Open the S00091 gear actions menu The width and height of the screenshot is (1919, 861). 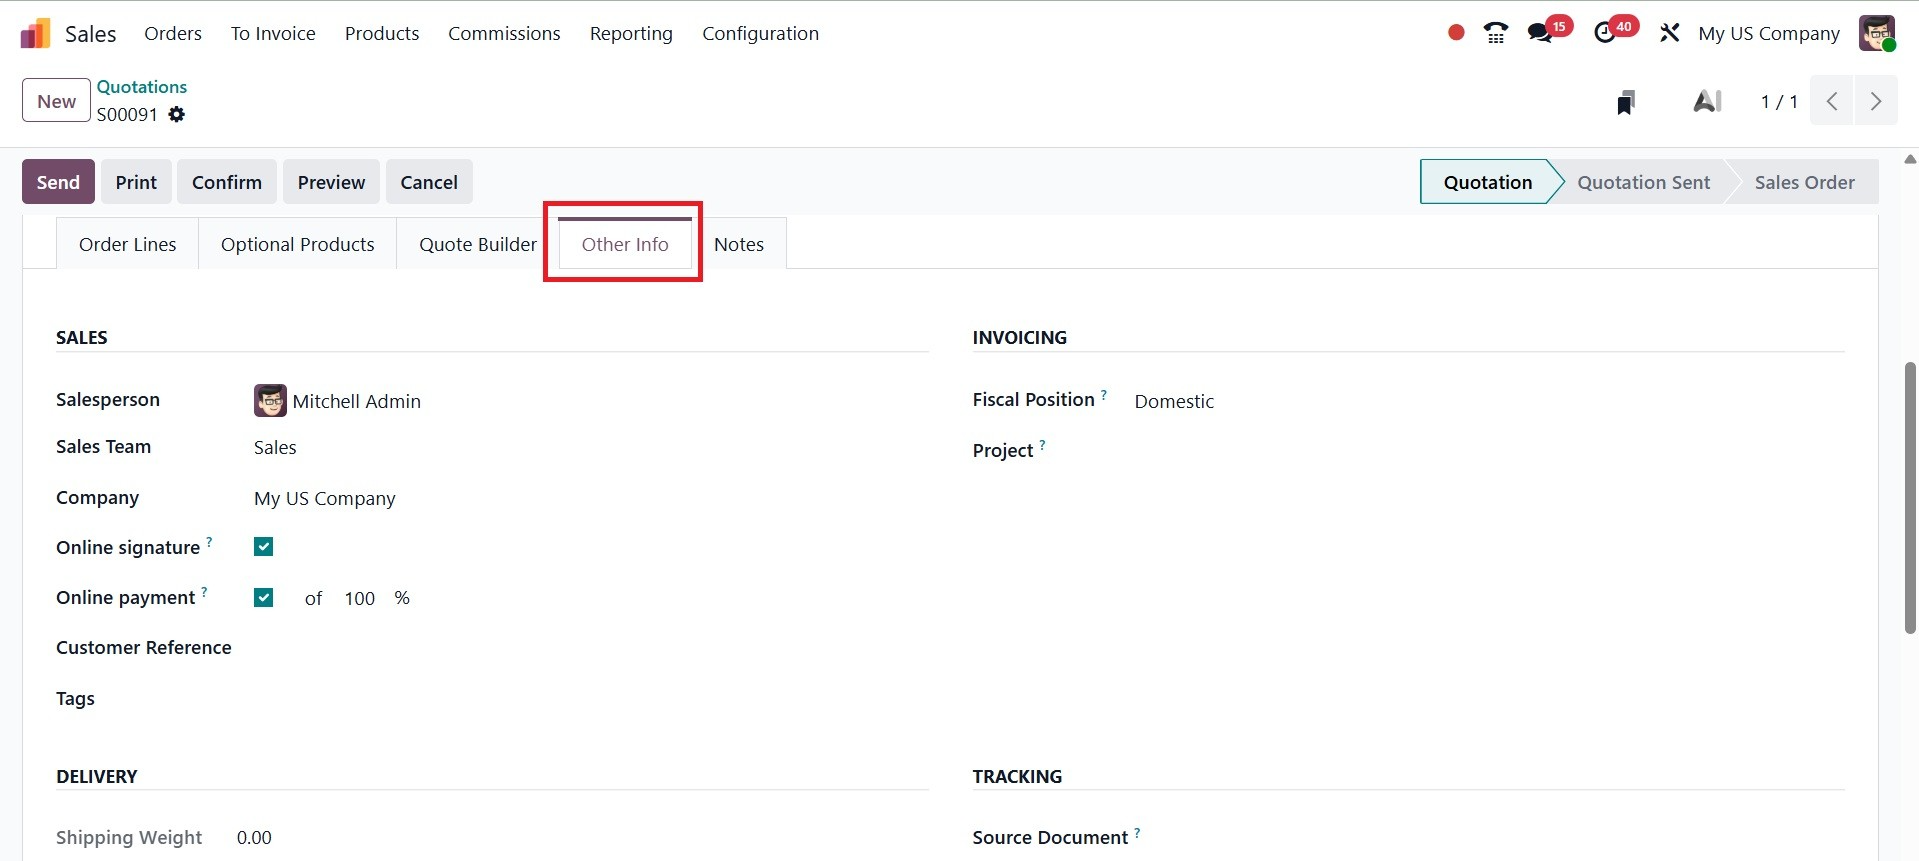[x=177, y=114]
